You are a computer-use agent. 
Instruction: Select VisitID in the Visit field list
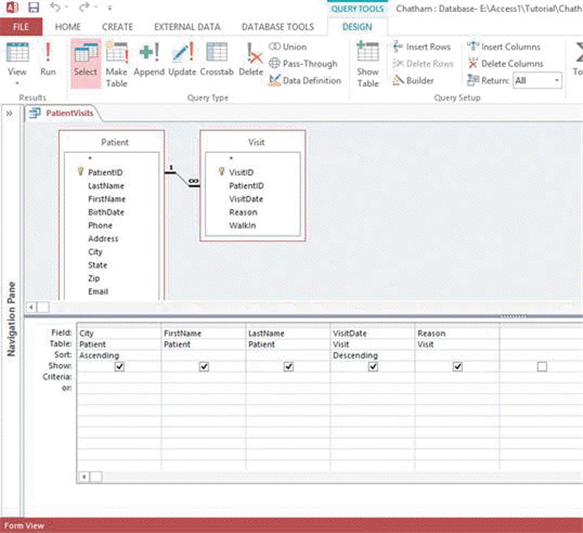(241, 172)
